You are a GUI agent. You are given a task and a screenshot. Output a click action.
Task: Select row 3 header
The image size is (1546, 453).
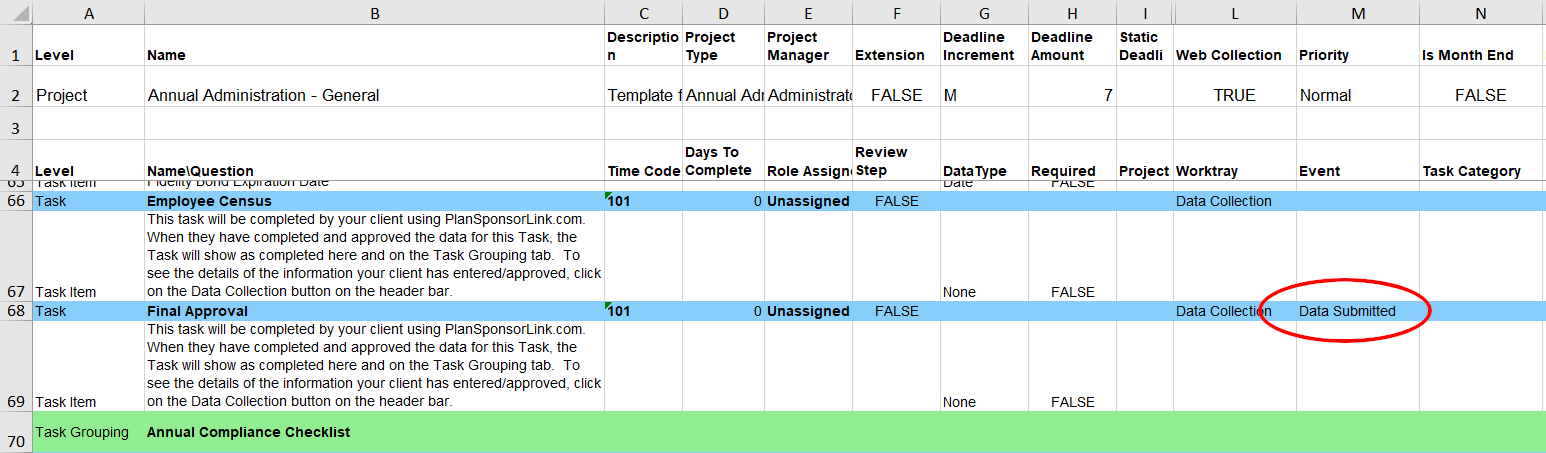(x=16, y=124)
